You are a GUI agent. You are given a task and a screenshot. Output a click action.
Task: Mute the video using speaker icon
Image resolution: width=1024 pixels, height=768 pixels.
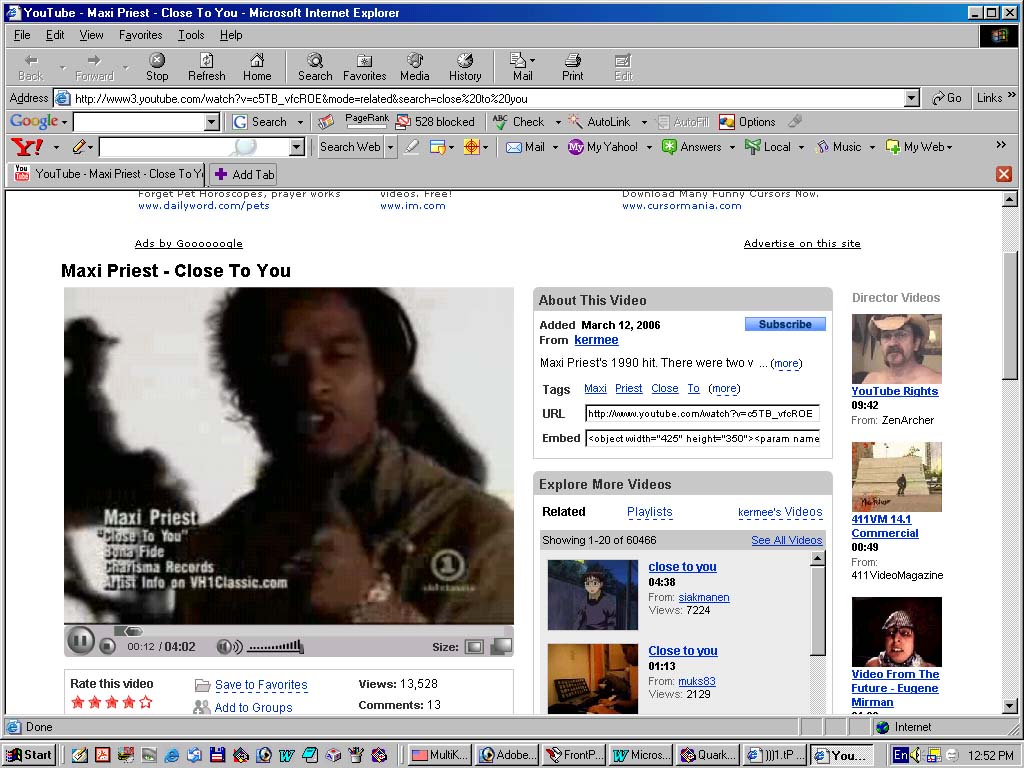tap(226, 647)
